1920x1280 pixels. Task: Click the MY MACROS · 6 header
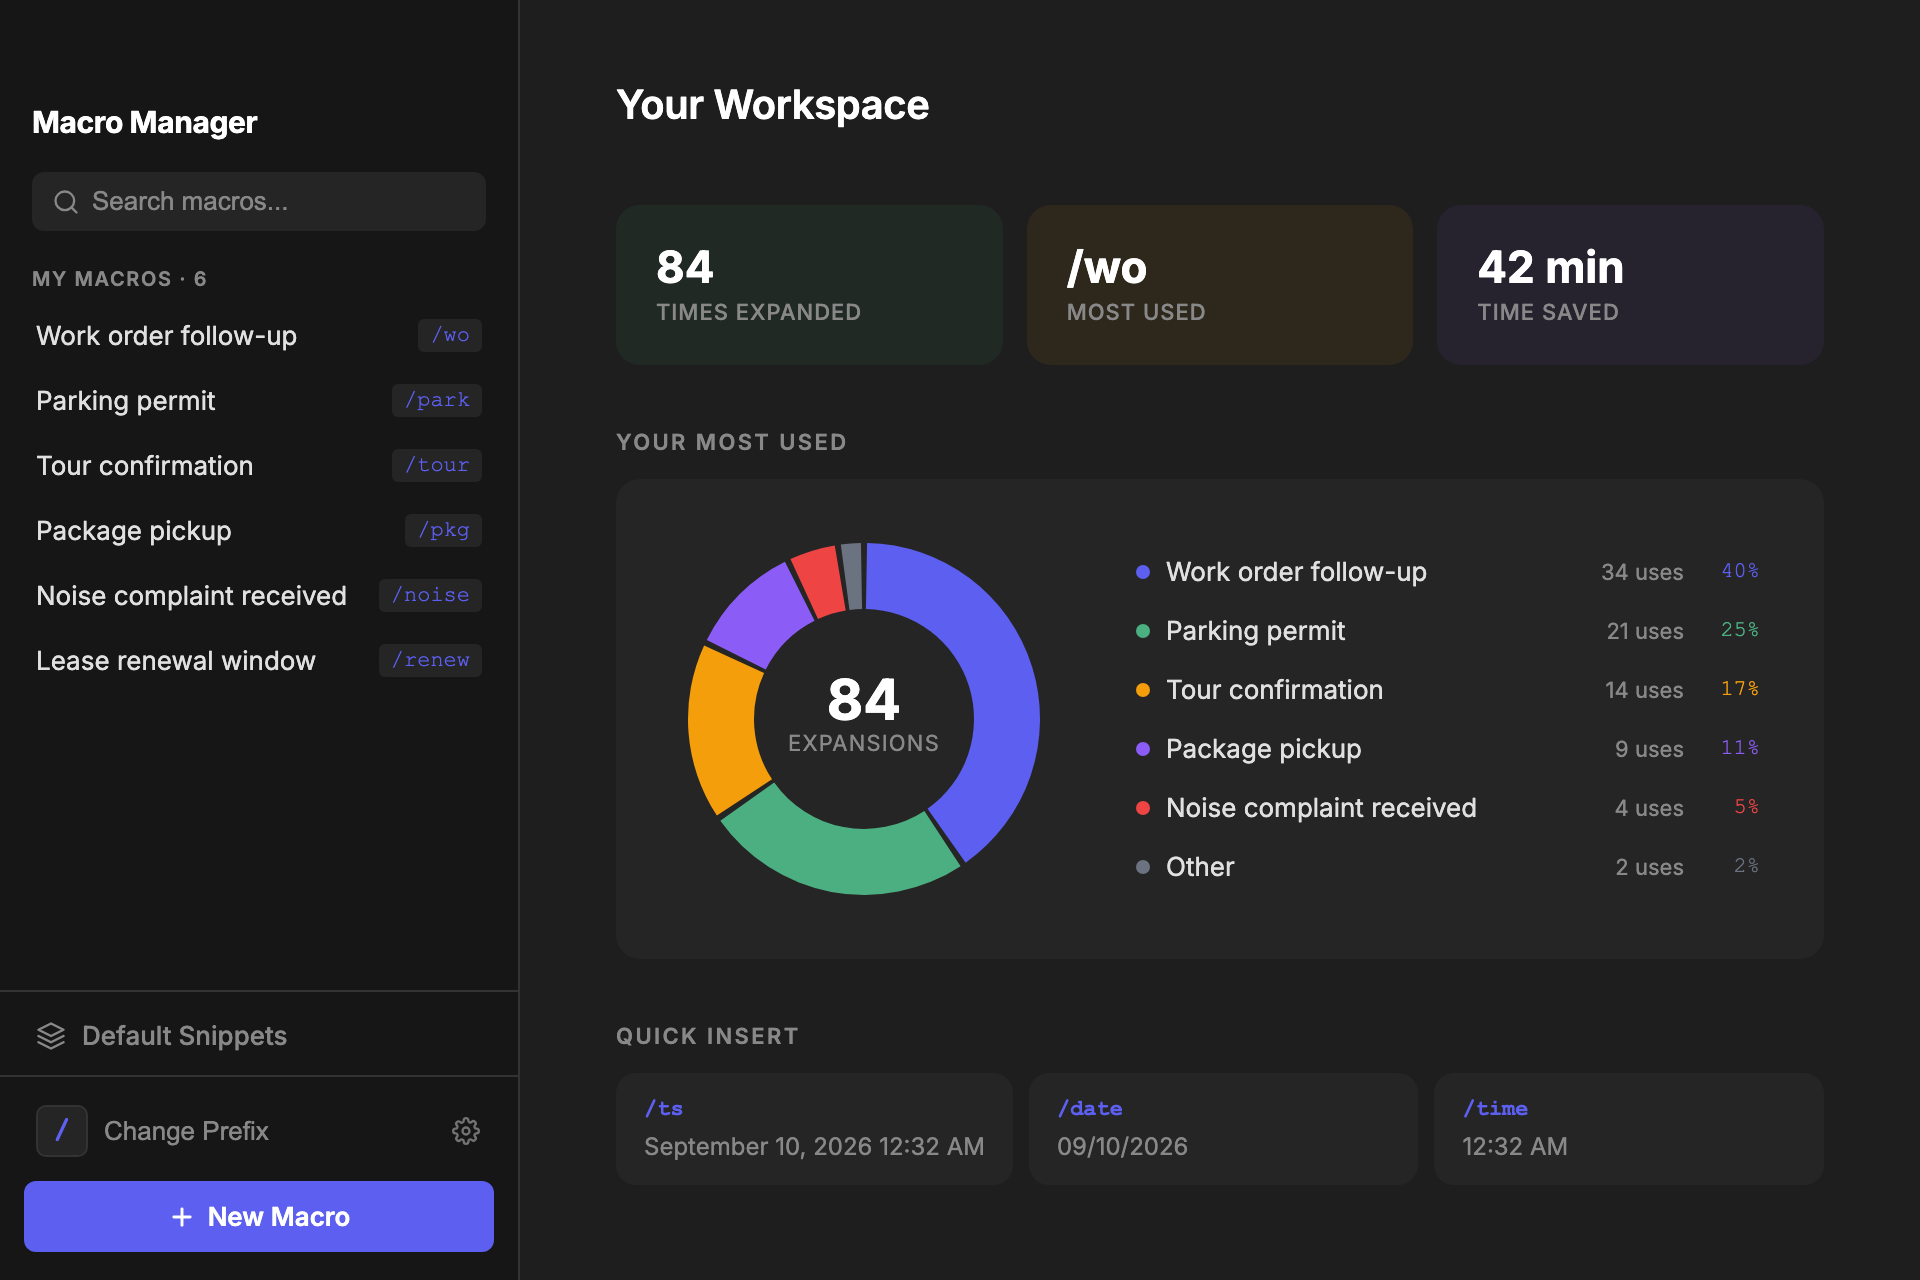(119, 279)
